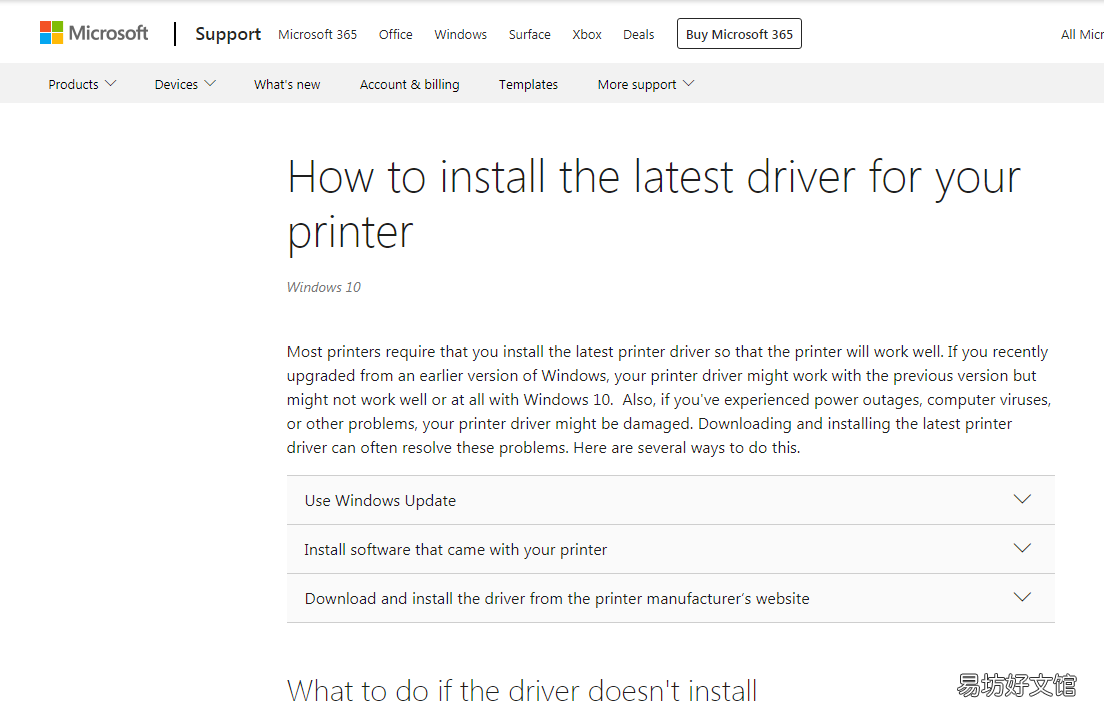
Task: Expand the Use Windows Update section
Action: (670, 500)
